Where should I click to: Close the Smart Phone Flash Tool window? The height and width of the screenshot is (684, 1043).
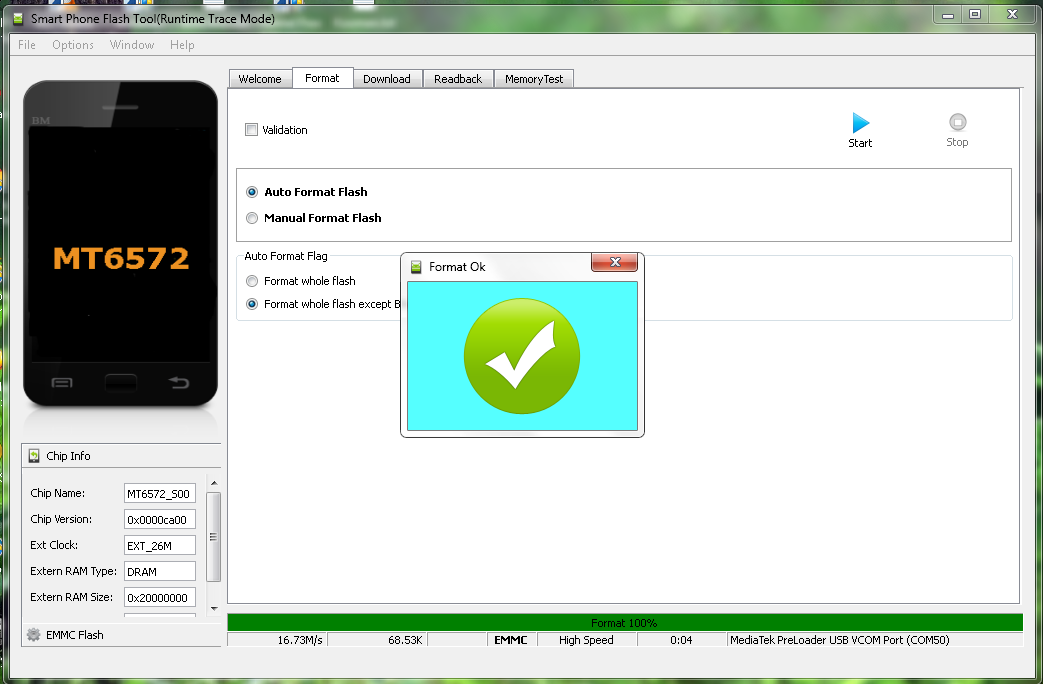1012,14
